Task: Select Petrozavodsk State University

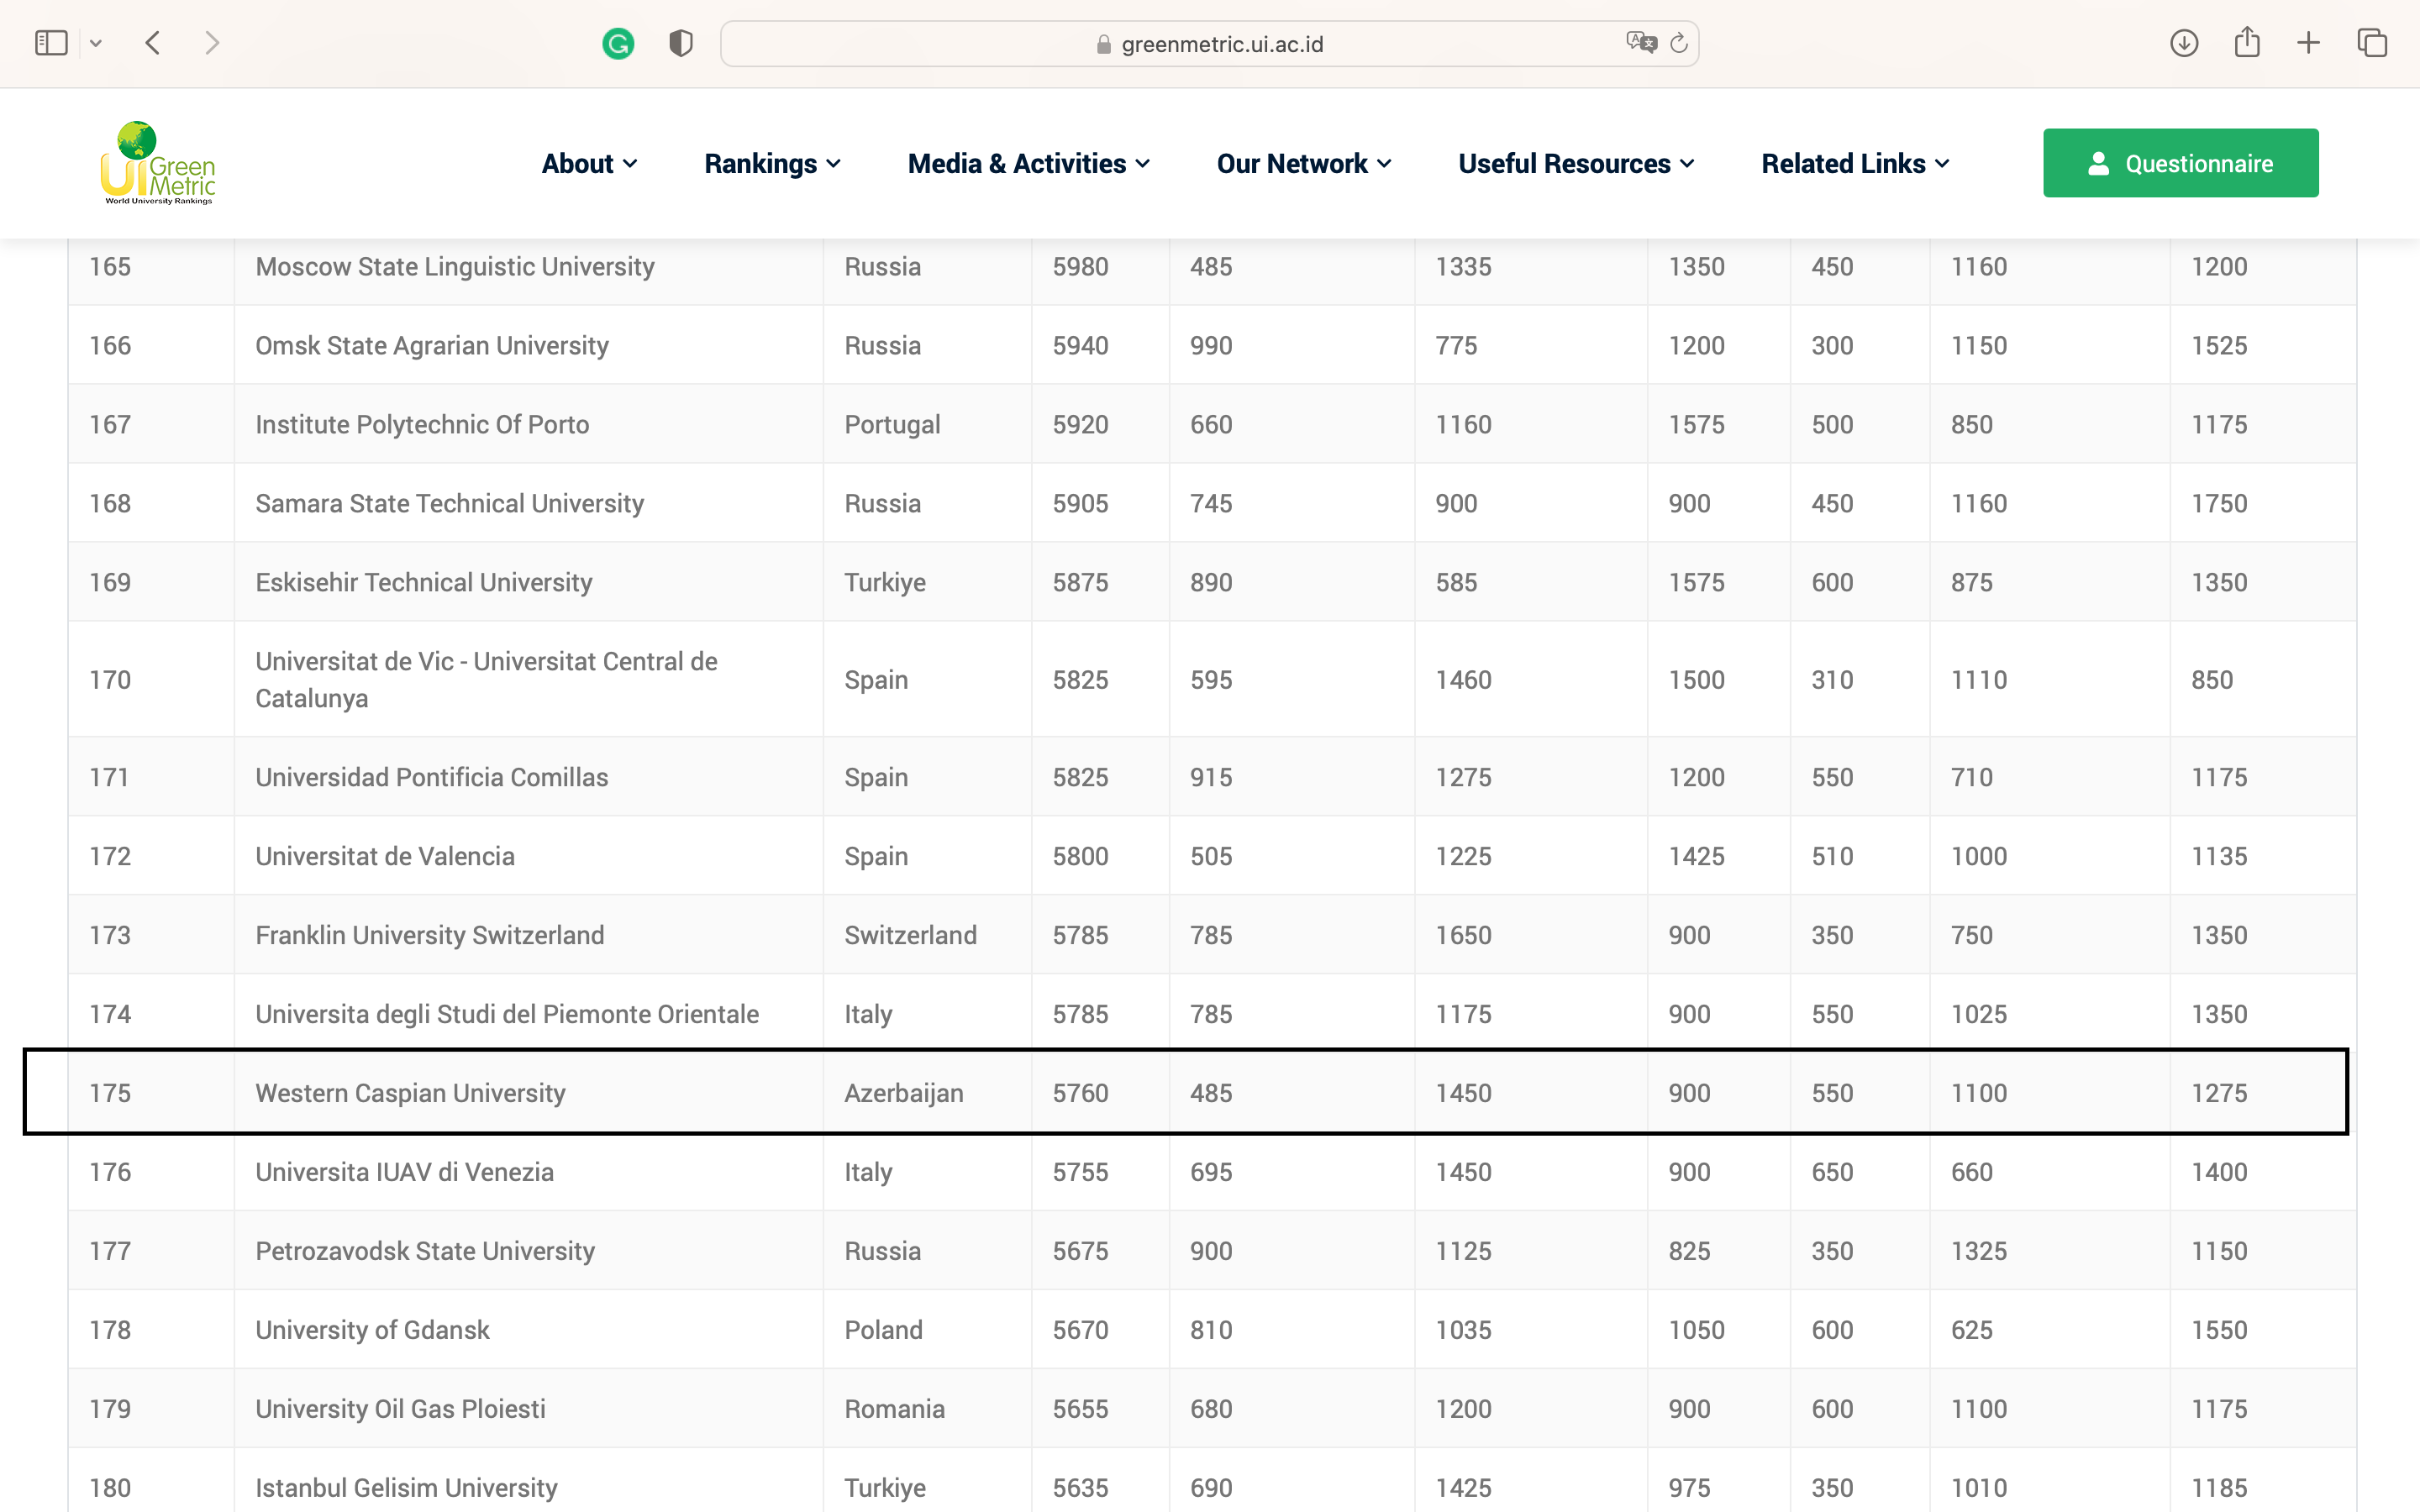Action: point(425,1252)
